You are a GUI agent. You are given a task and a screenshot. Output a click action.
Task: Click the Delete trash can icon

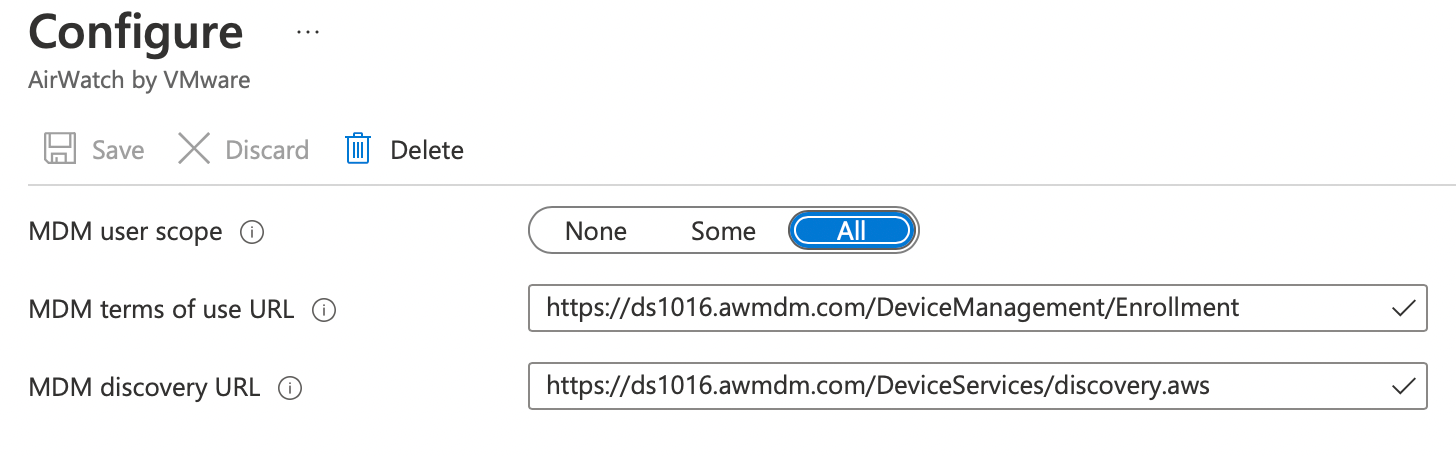click(x=358, y=150)
